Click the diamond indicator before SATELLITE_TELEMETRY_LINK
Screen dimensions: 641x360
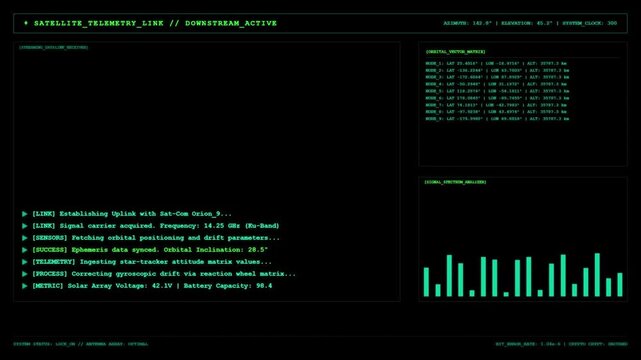pyautogui.click(x=26, y=23)
